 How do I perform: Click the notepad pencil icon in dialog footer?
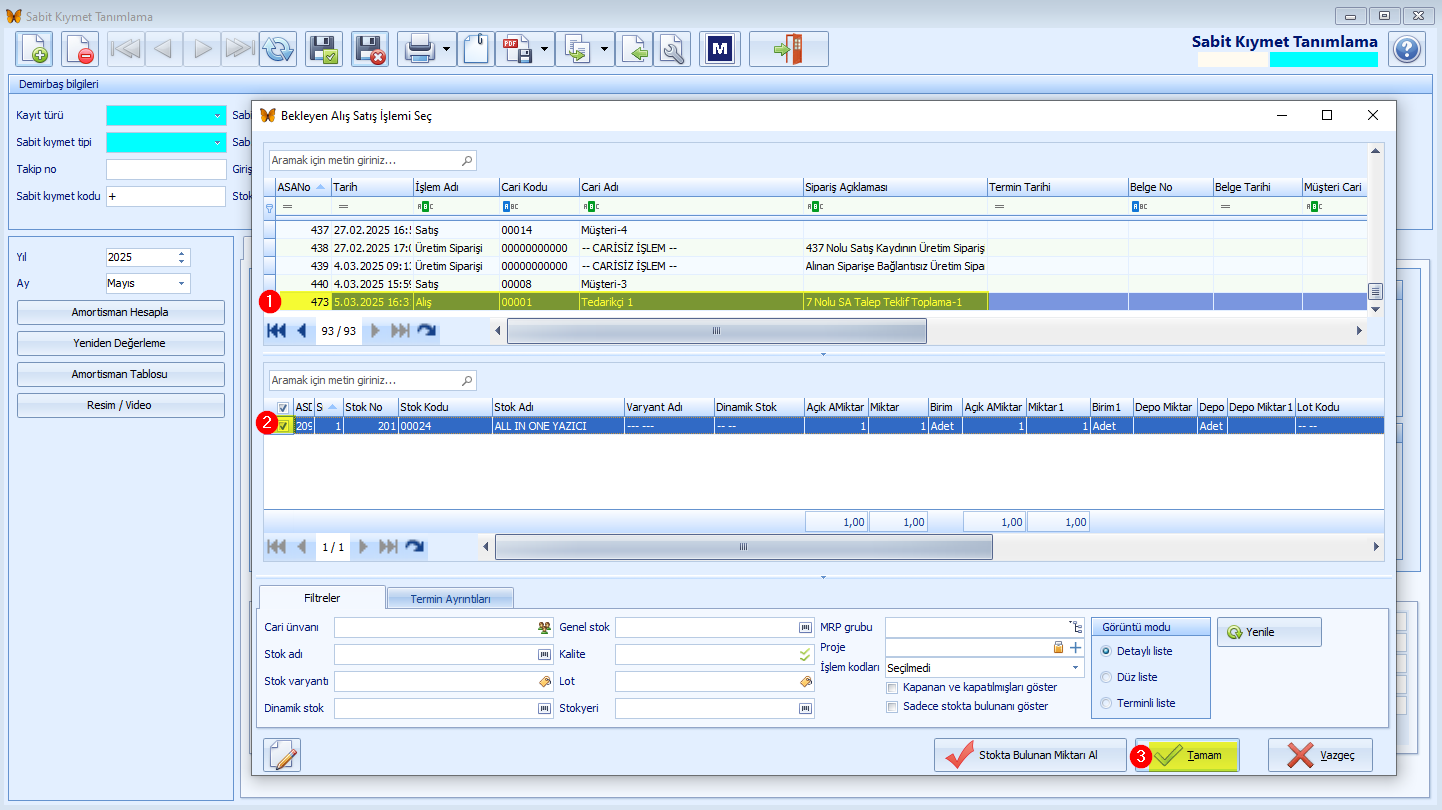[282, 756]
